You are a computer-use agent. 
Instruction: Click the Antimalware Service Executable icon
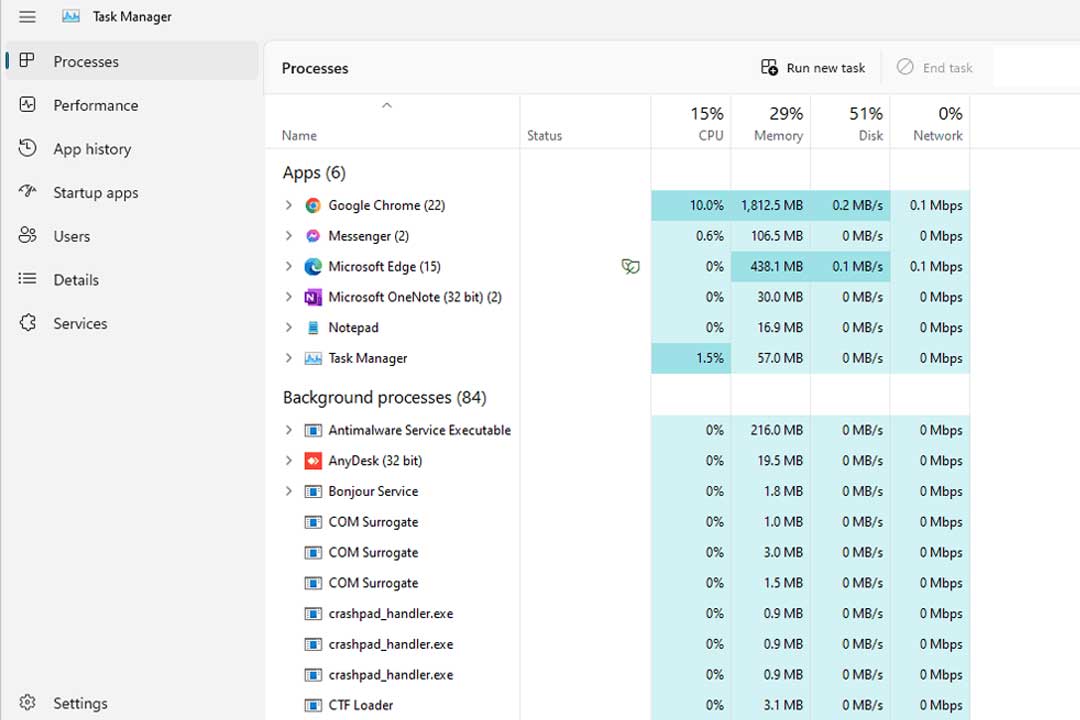pyautogui.click(x=313, y=430)
